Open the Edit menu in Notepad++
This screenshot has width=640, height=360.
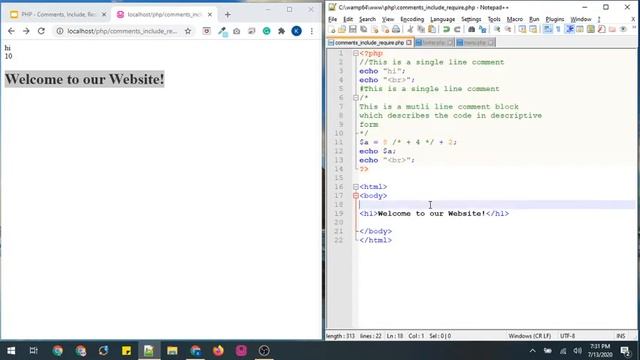point(348,19)
